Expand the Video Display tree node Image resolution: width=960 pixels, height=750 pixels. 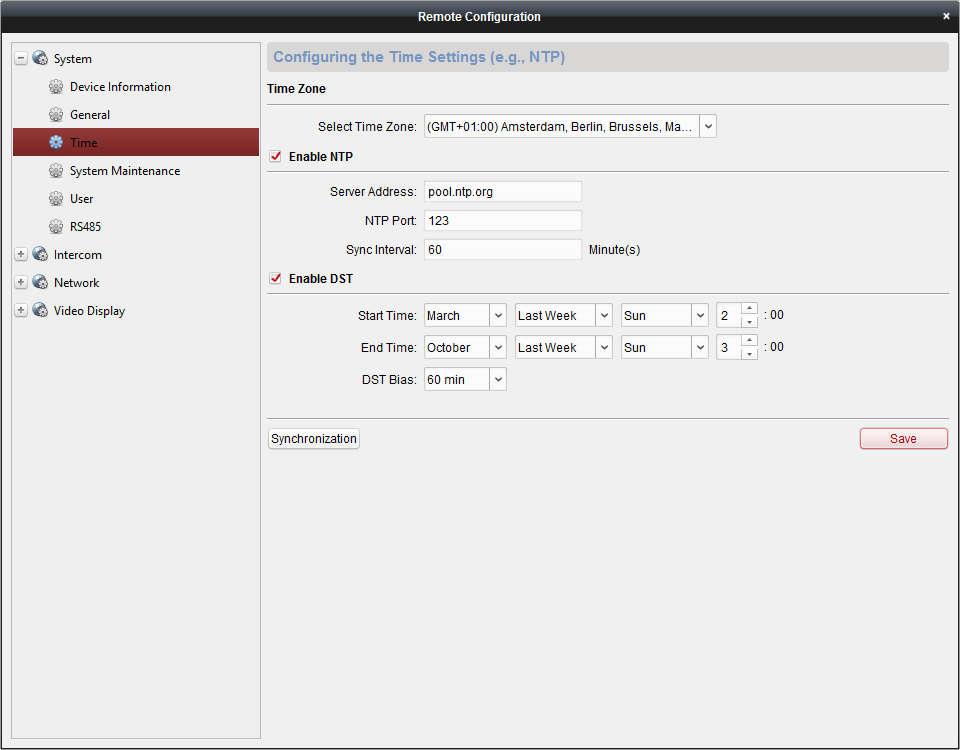[21, 310]
